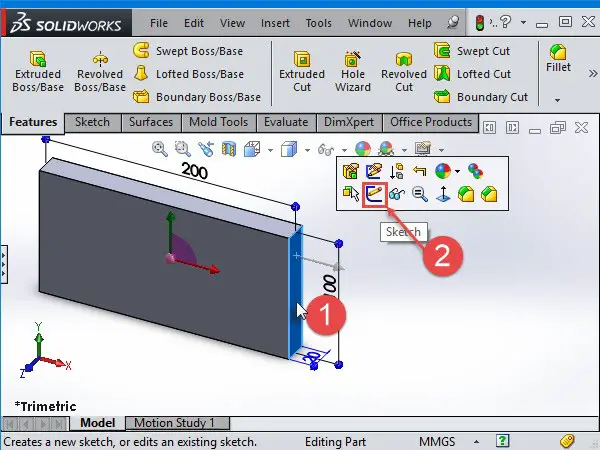Click the status bar quick tips help icon
The width and height of the screenshot is (600, 450).
click(x=502, y=441)
